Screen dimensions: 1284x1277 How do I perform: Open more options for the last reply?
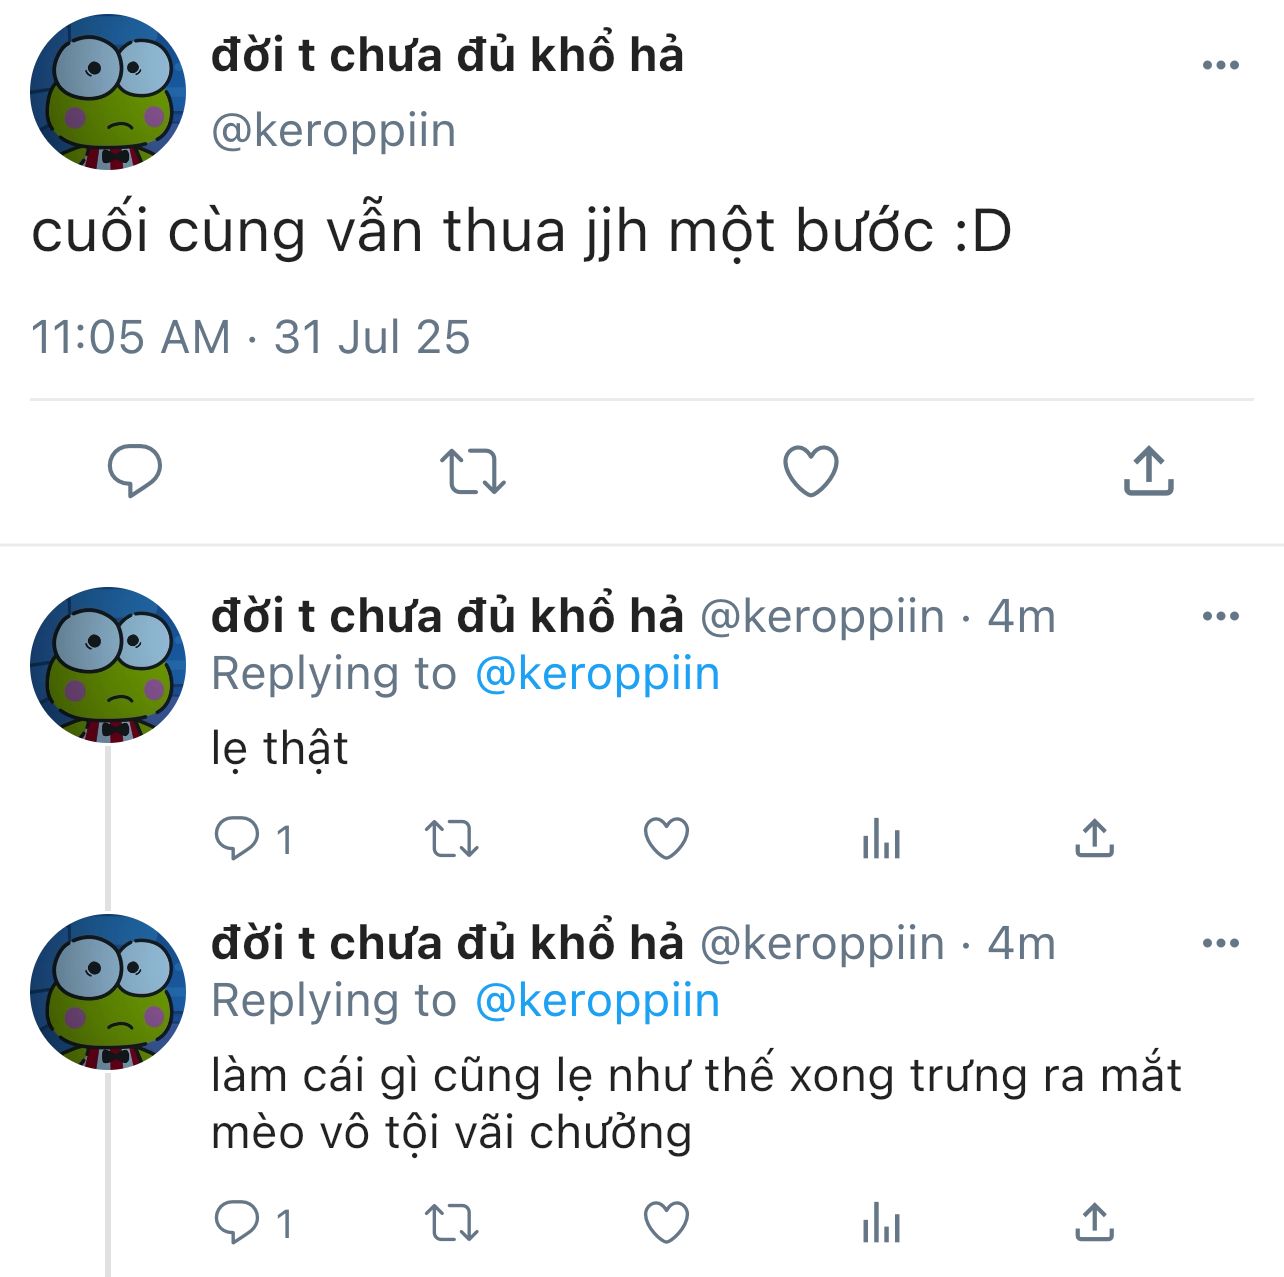[x=1220, y=943]
